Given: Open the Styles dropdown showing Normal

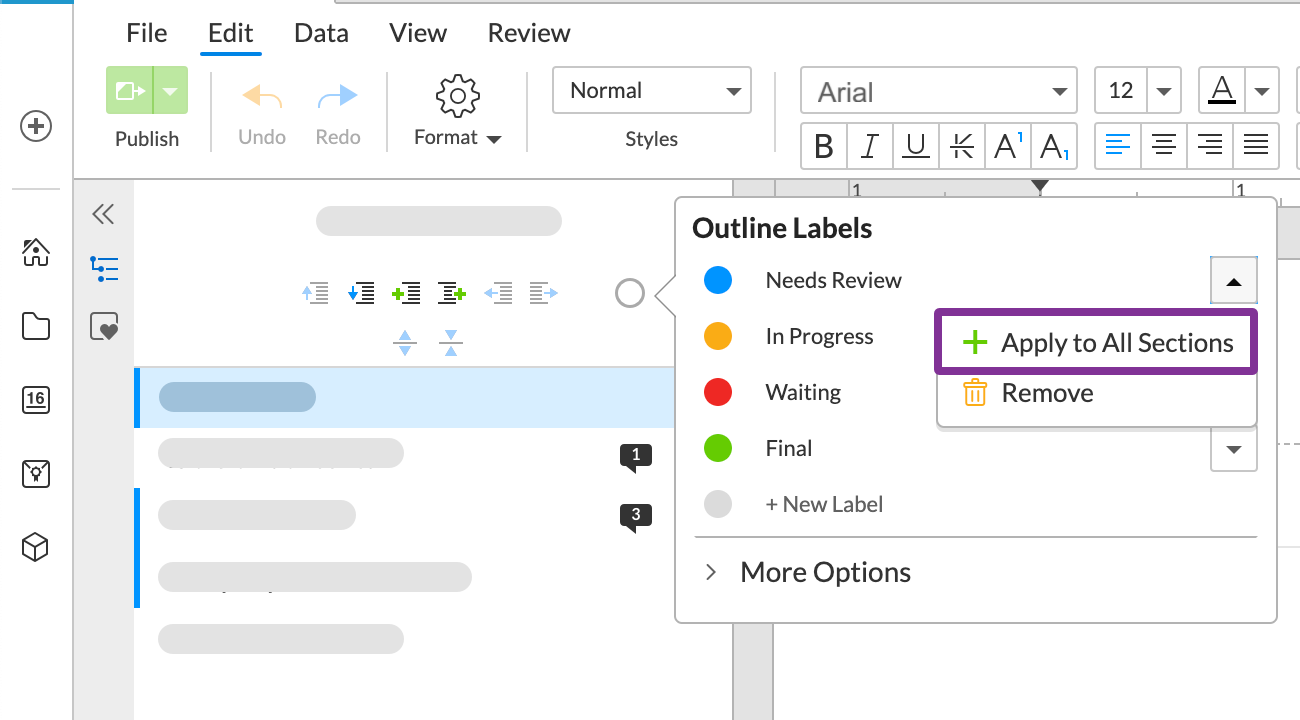Looking at the screenshot, I should pos(651,91).
